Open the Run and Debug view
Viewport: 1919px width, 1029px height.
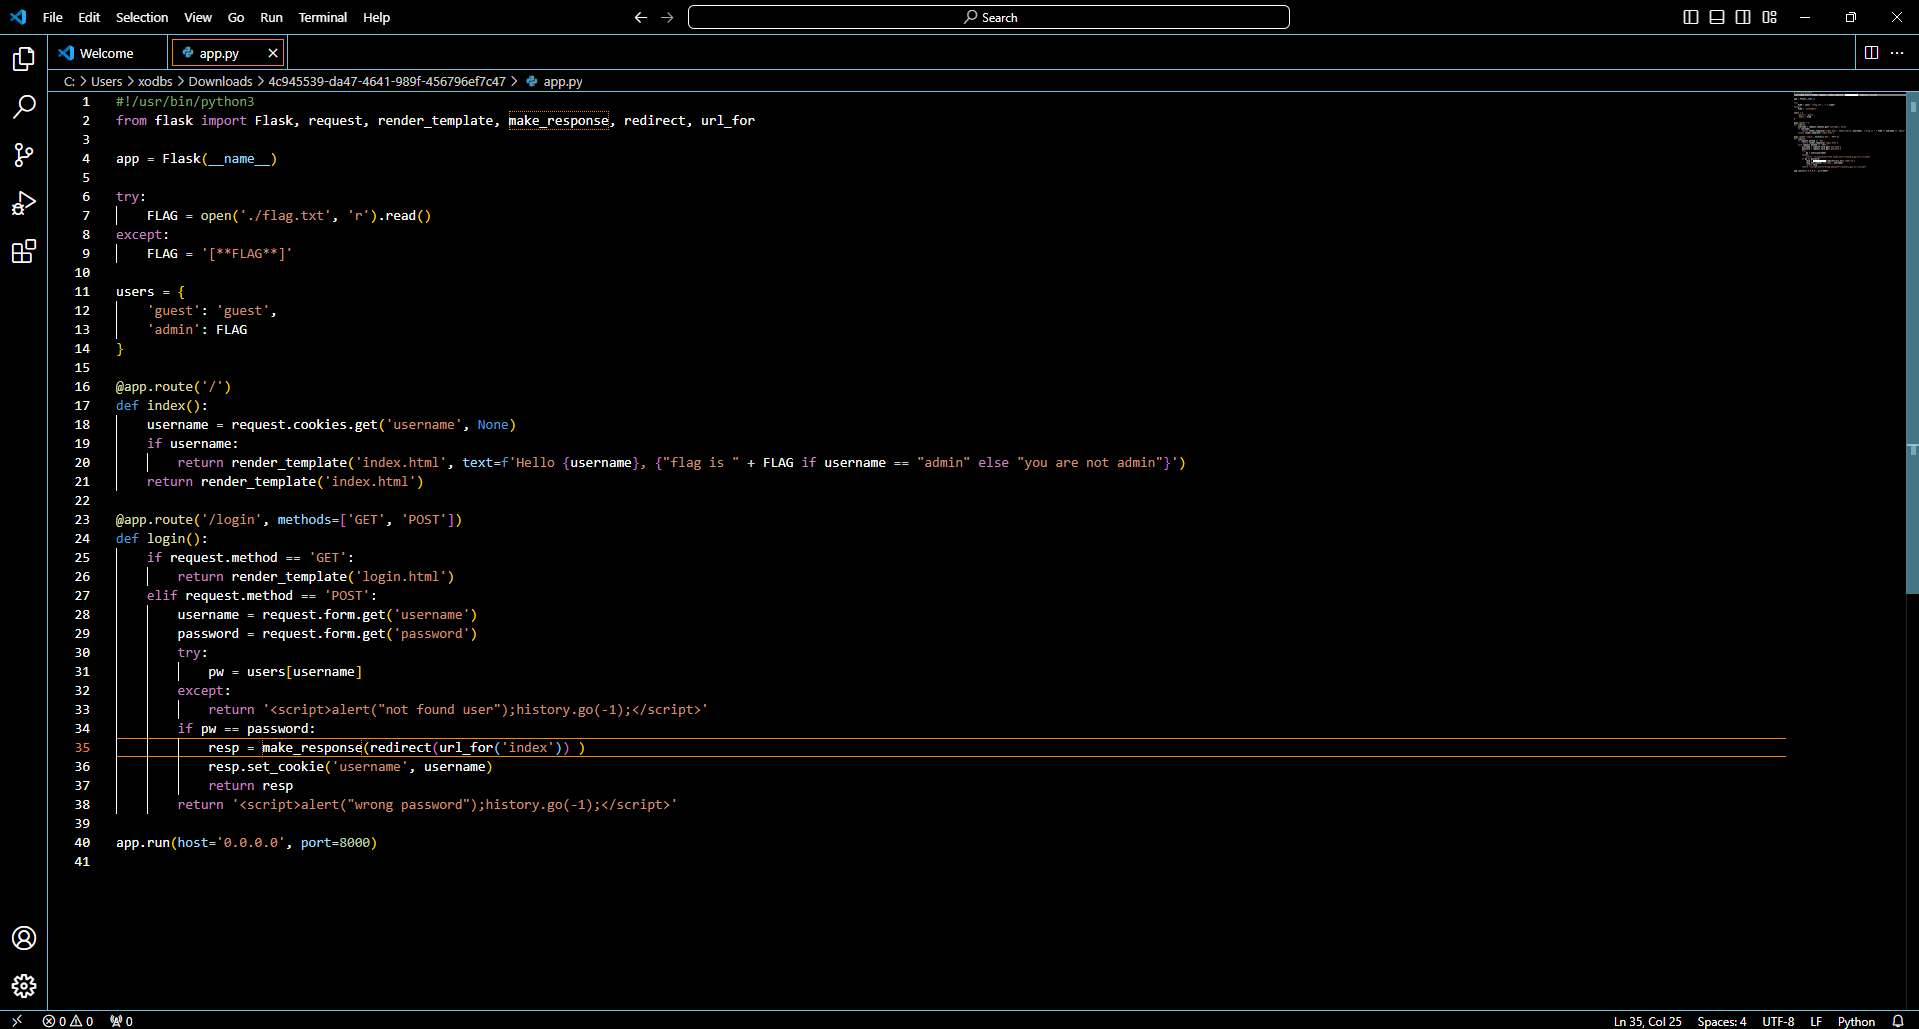(x=24, y=203)
